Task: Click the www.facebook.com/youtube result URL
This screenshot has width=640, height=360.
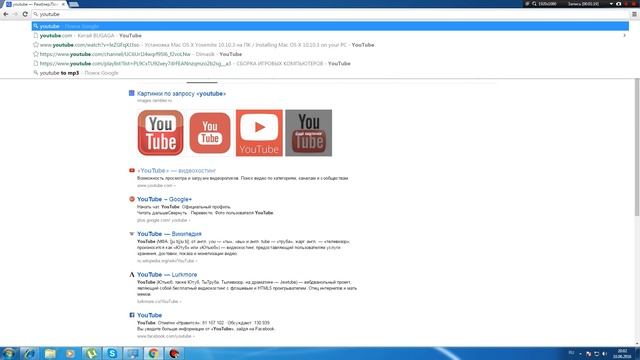Action: pyautogui.click(x=164, y=336)
